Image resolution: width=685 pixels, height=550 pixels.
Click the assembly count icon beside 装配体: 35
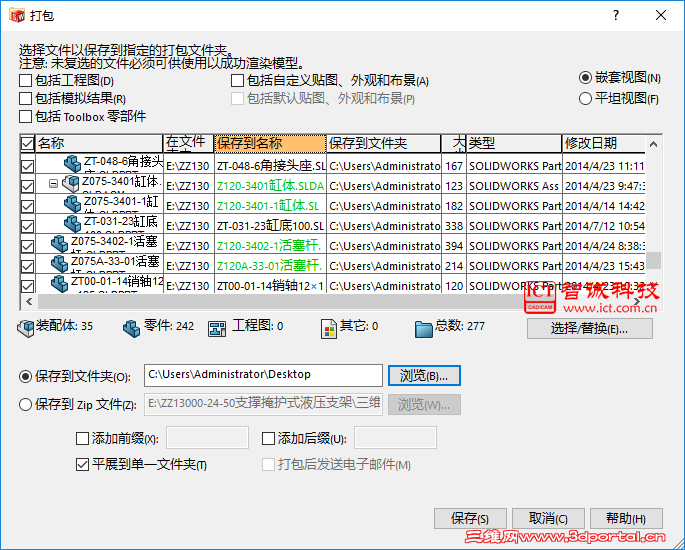(25, 329)
